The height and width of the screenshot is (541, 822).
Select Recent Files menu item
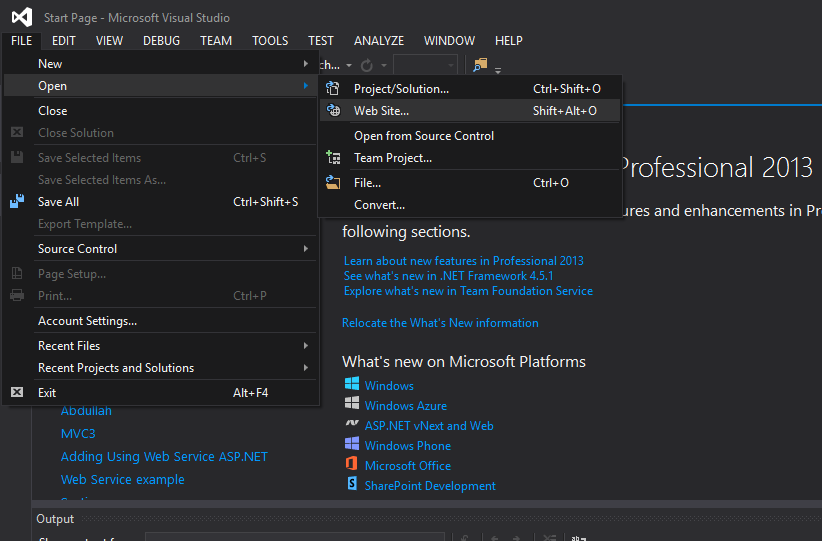click(160, 345)
